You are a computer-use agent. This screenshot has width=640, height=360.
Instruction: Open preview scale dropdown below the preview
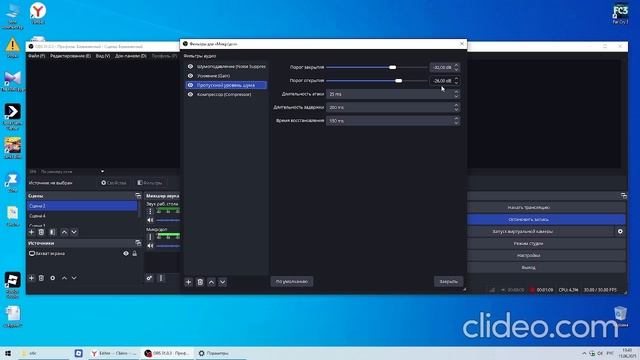102,171
